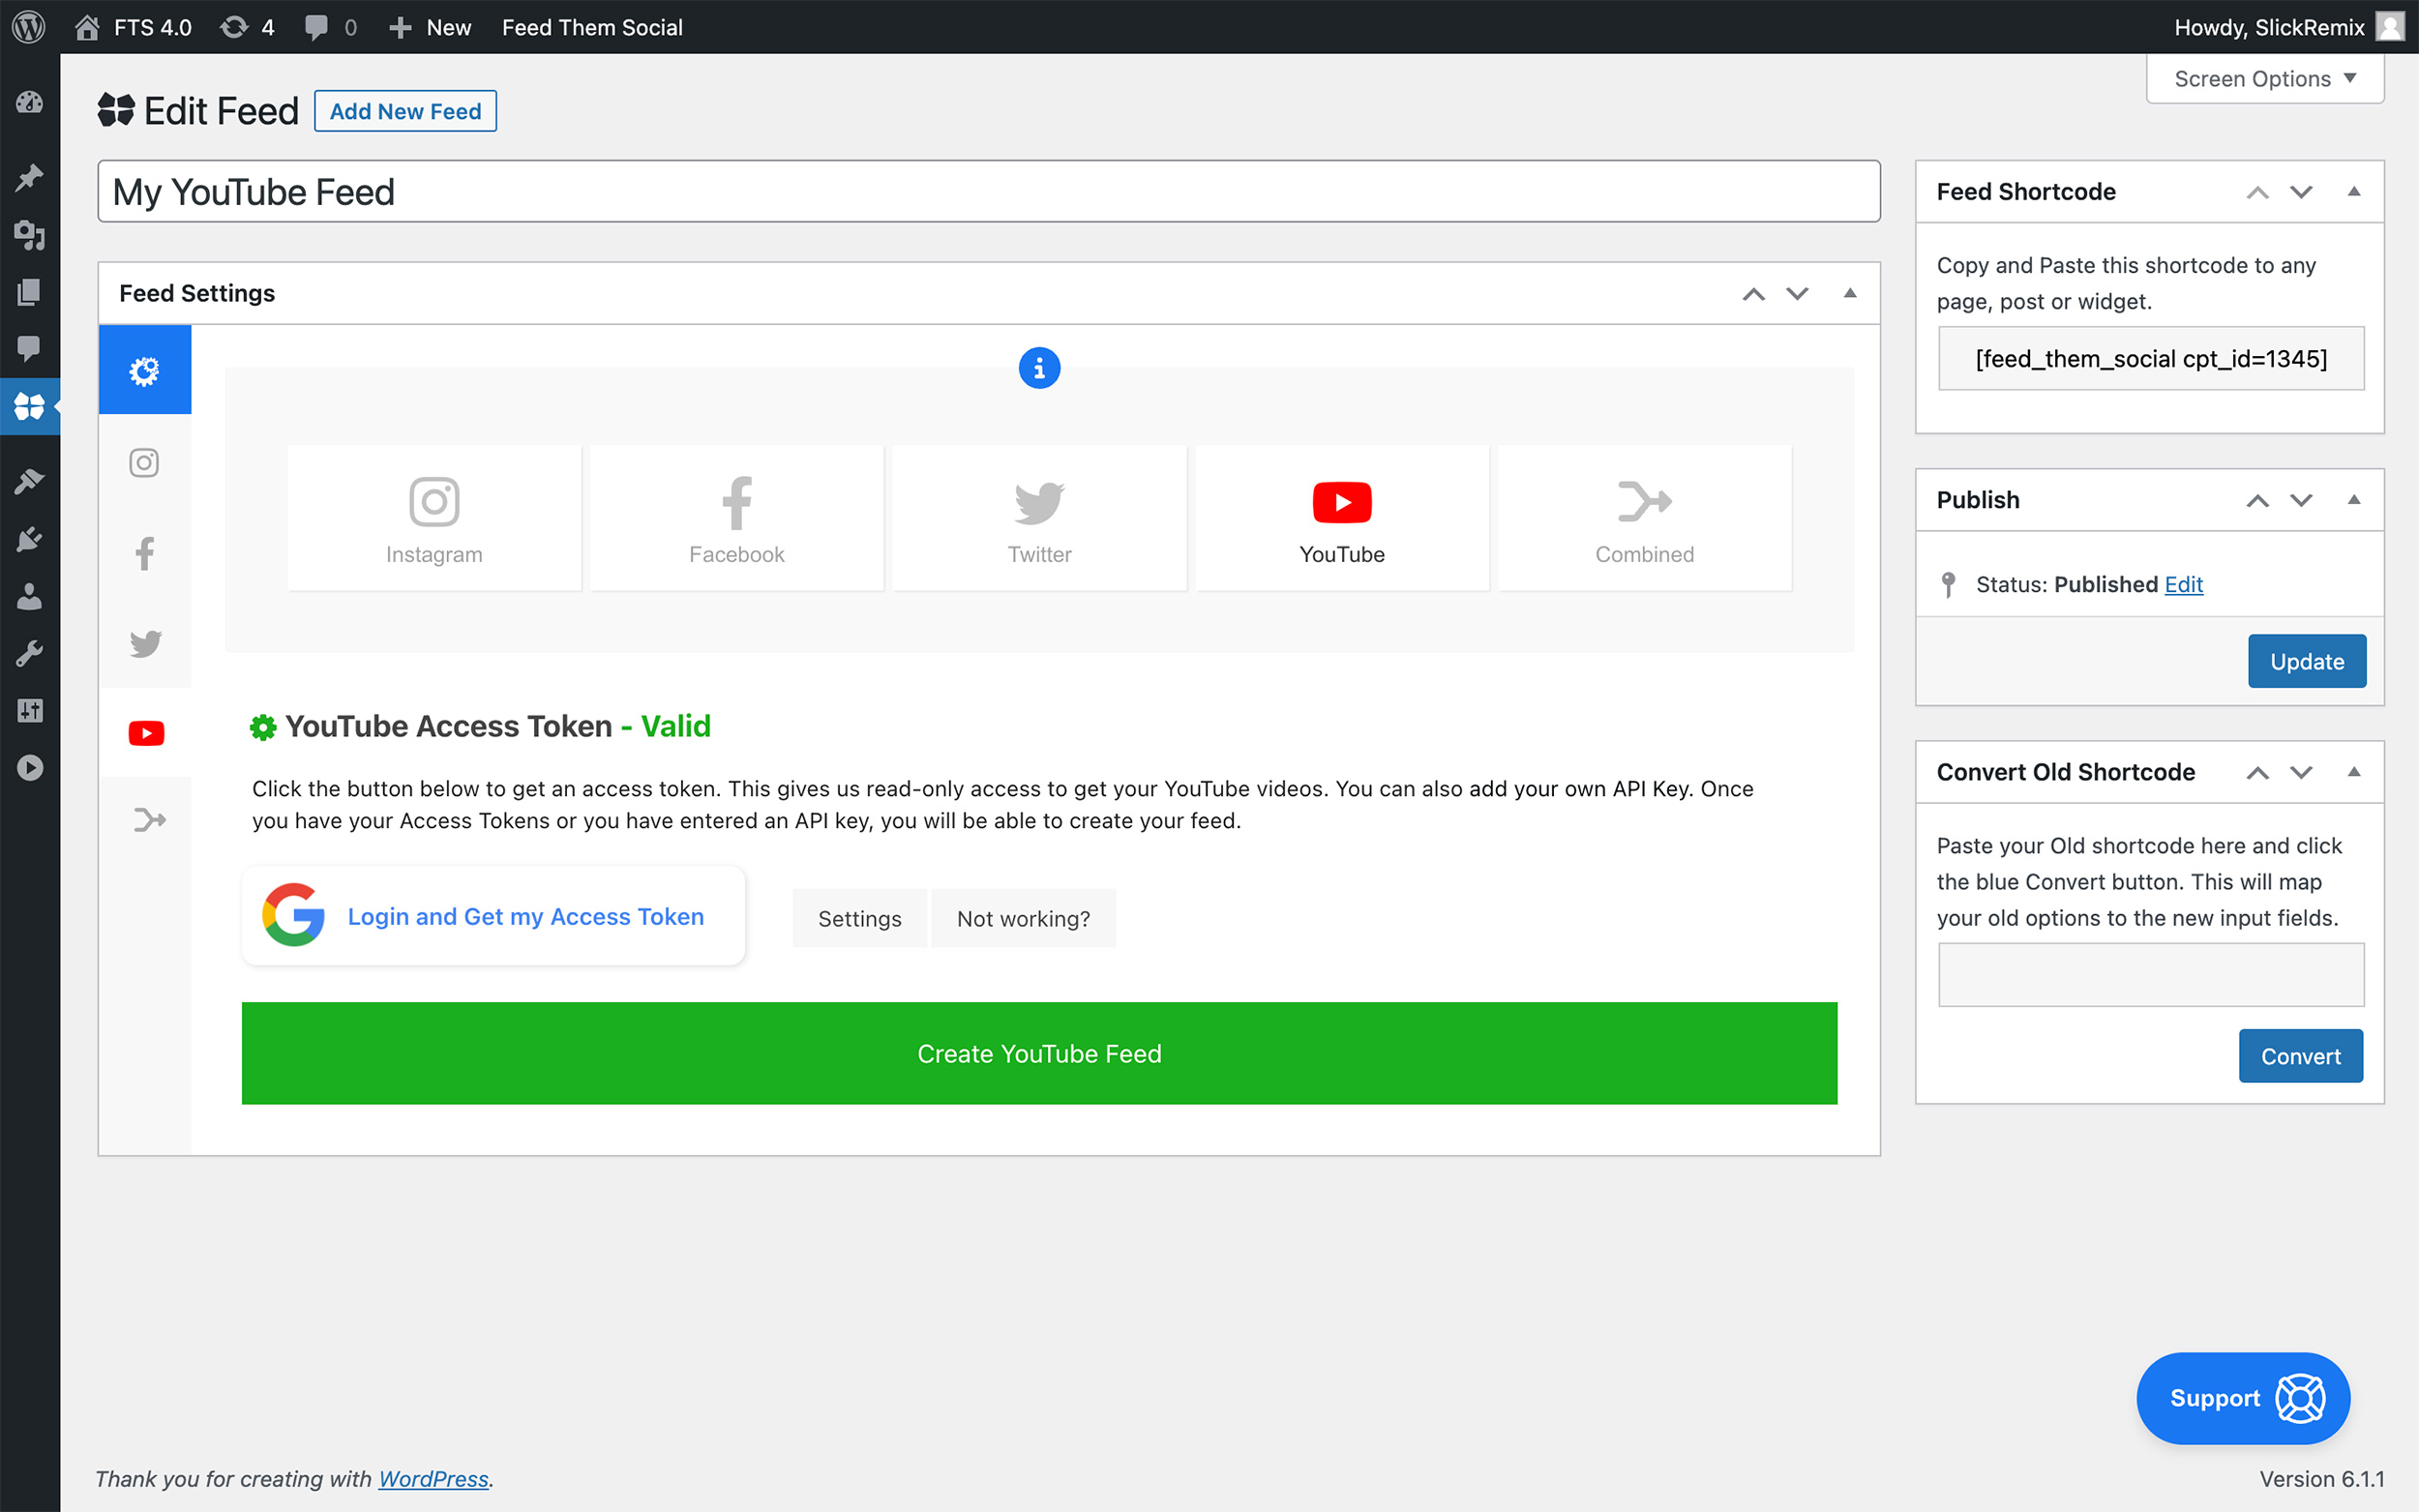This screenshot has width=2419, height=1512.
Task: Move Feed Settings panel up
Action: 1753,294
